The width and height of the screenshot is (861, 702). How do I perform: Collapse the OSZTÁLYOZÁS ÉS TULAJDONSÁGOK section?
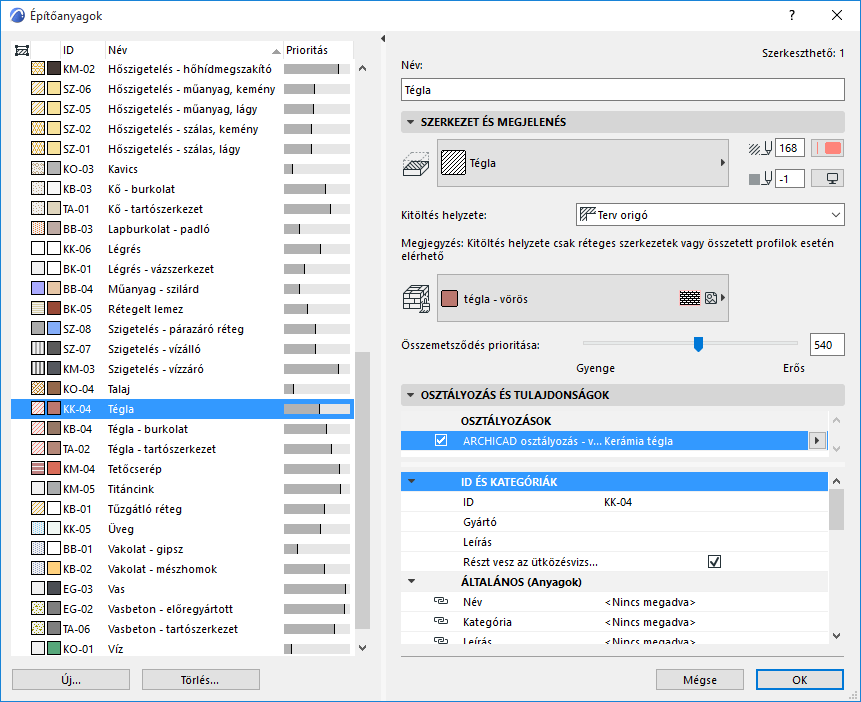[x=410, y=395]
